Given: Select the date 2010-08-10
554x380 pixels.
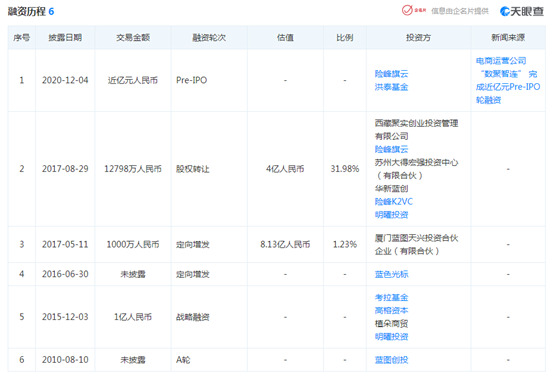Looking at the screenshot, I should pos(65,360).
